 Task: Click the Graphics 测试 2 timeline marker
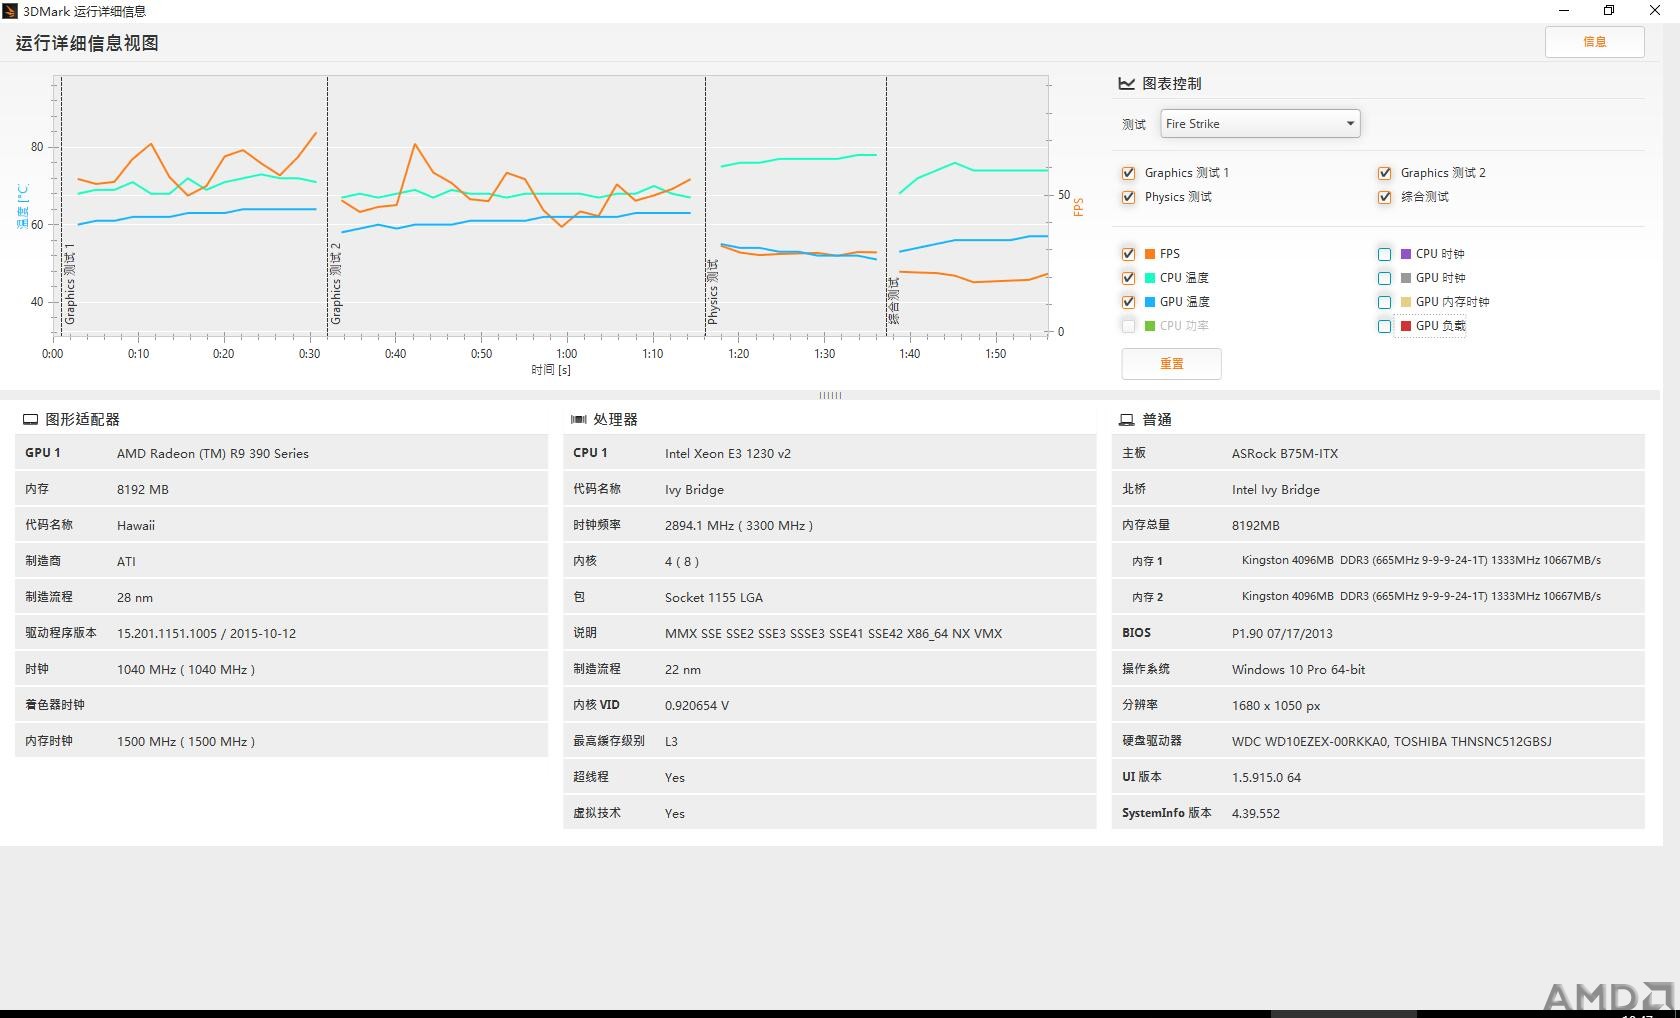coord(336,283)
